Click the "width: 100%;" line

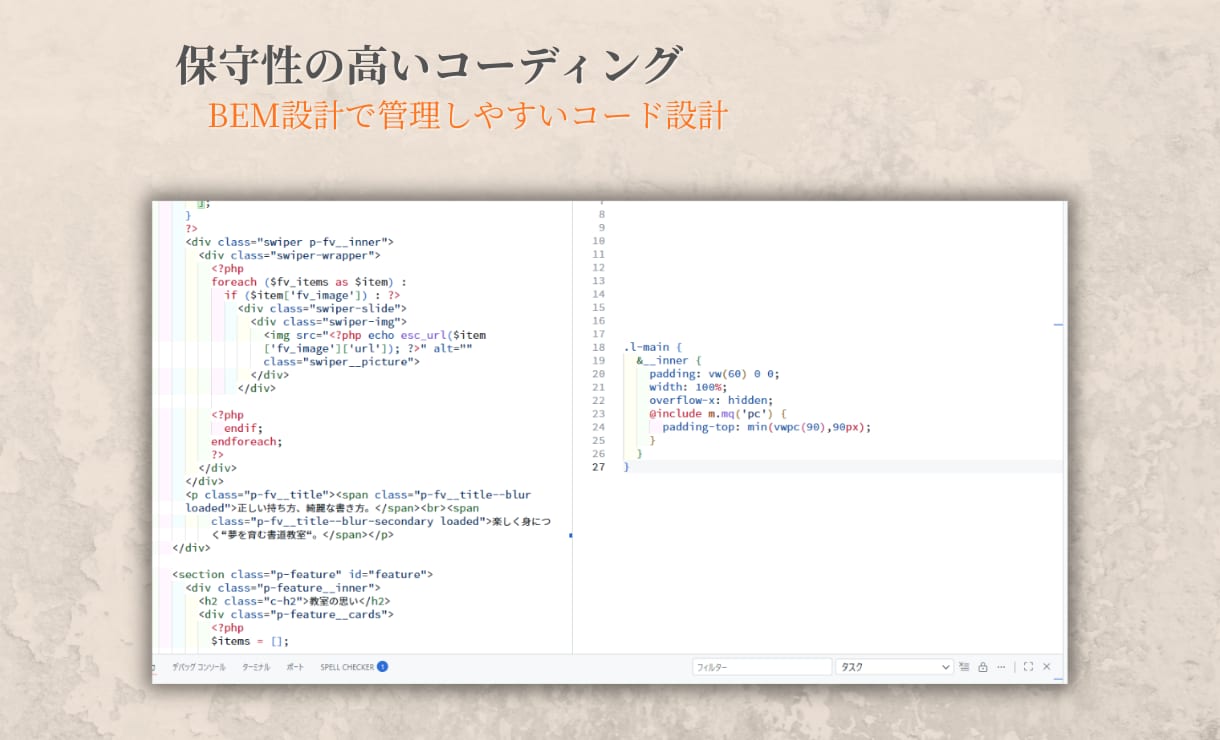(688, 387)
